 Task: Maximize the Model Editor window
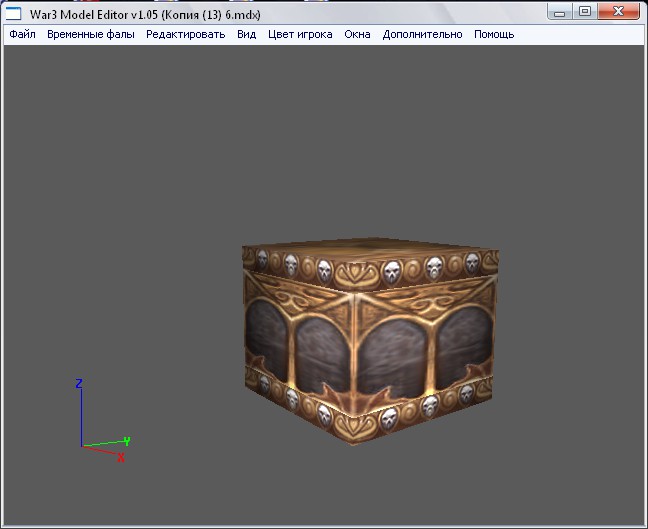point(585,12)
